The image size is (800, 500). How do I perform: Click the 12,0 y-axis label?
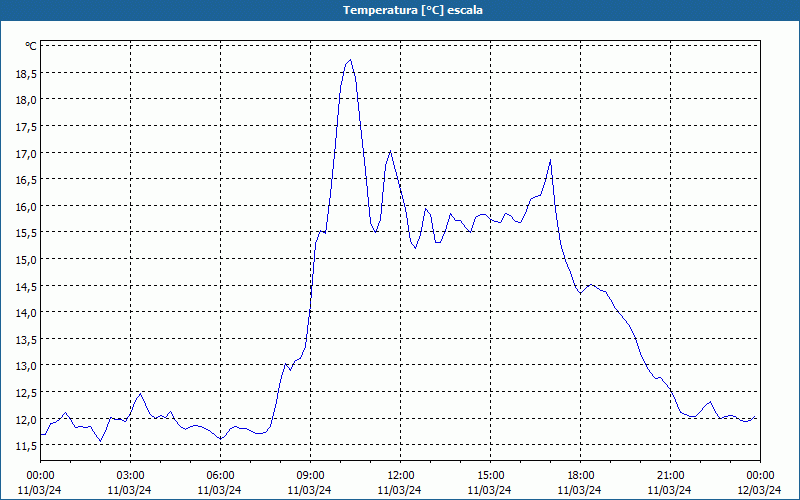click(x=26, y=420)
